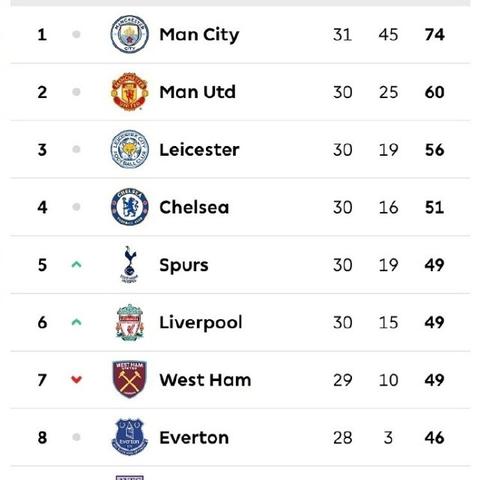Image resolution: width=480 pixels, height=480 pixels.
Task: Click the Man Utd club crest
Action: tap(130, 92)
